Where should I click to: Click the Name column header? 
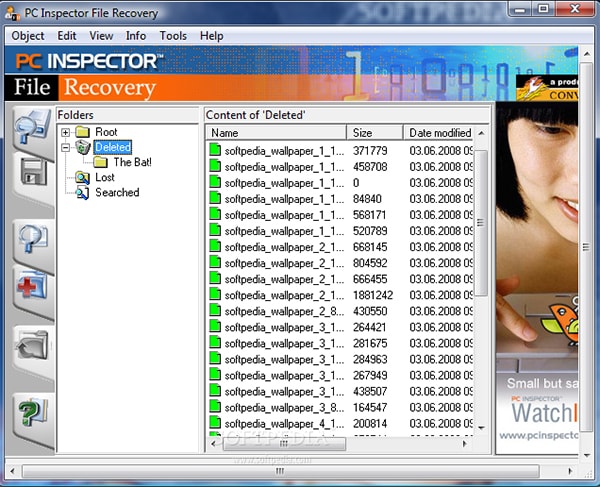(x=276, y=133)
